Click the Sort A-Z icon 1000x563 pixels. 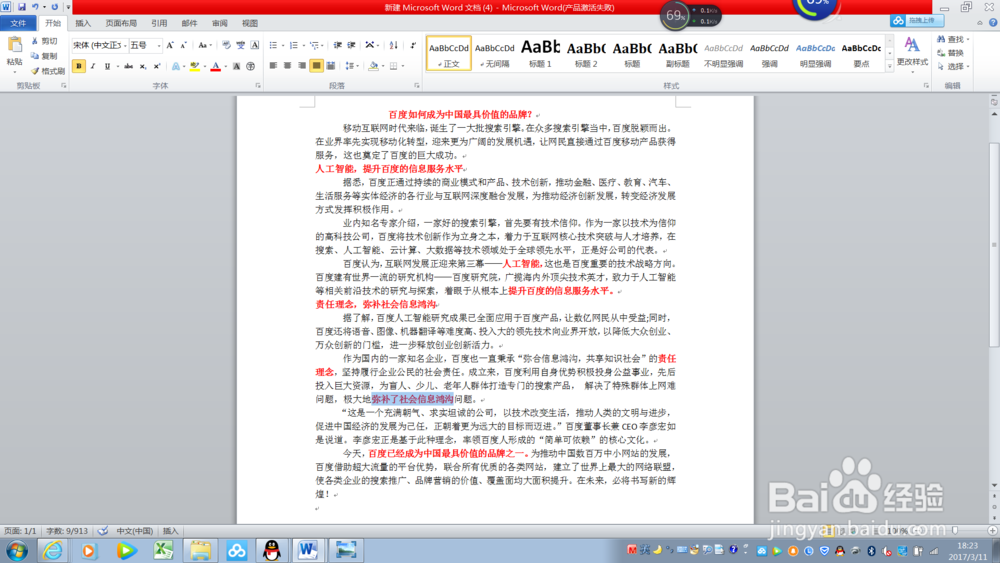[x=393, y=45]
